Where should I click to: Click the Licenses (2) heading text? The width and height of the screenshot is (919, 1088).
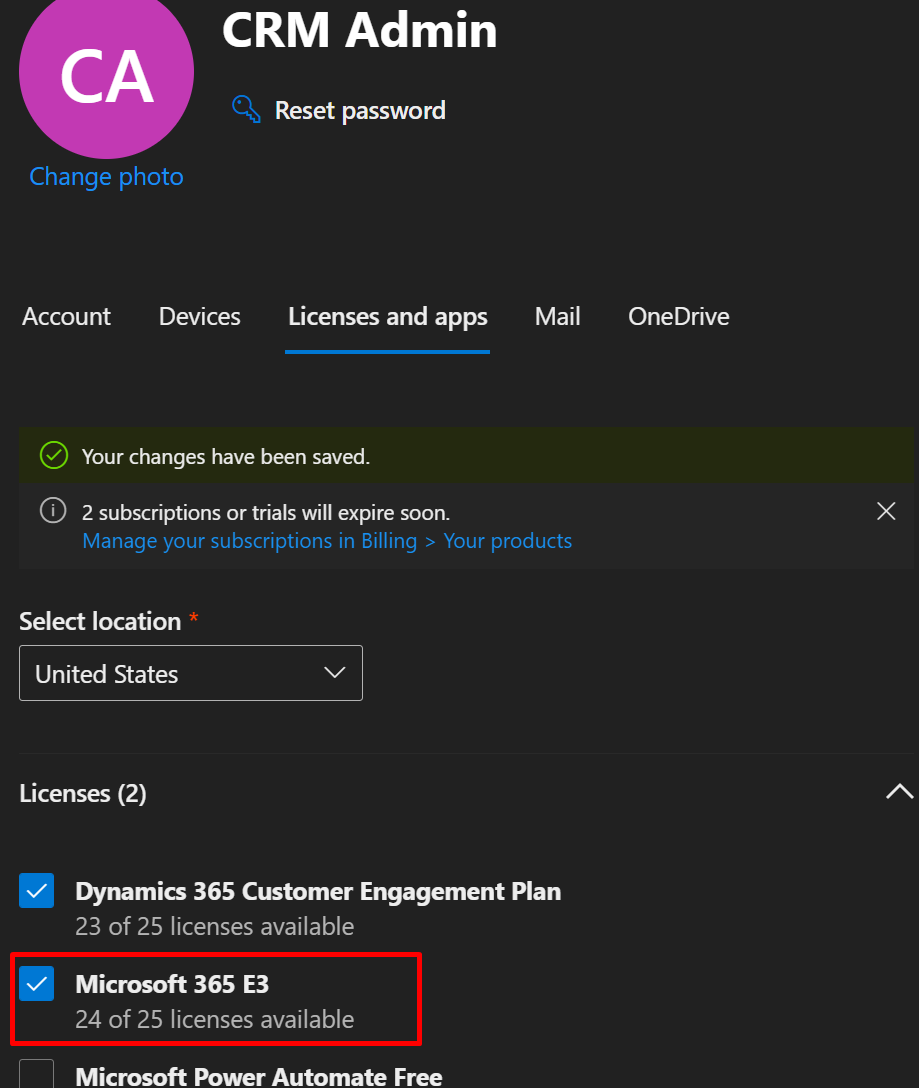(83, 793)
